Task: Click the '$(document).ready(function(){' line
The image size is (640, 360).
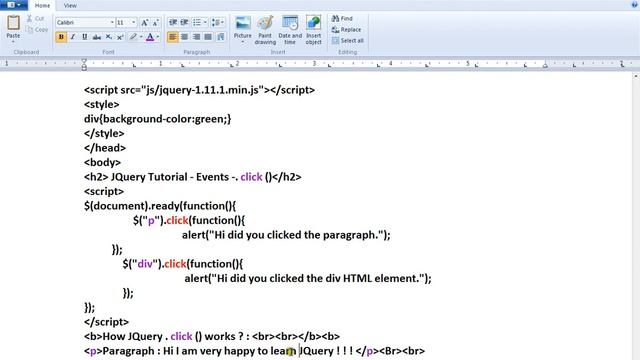Action: tap(160, 206)
